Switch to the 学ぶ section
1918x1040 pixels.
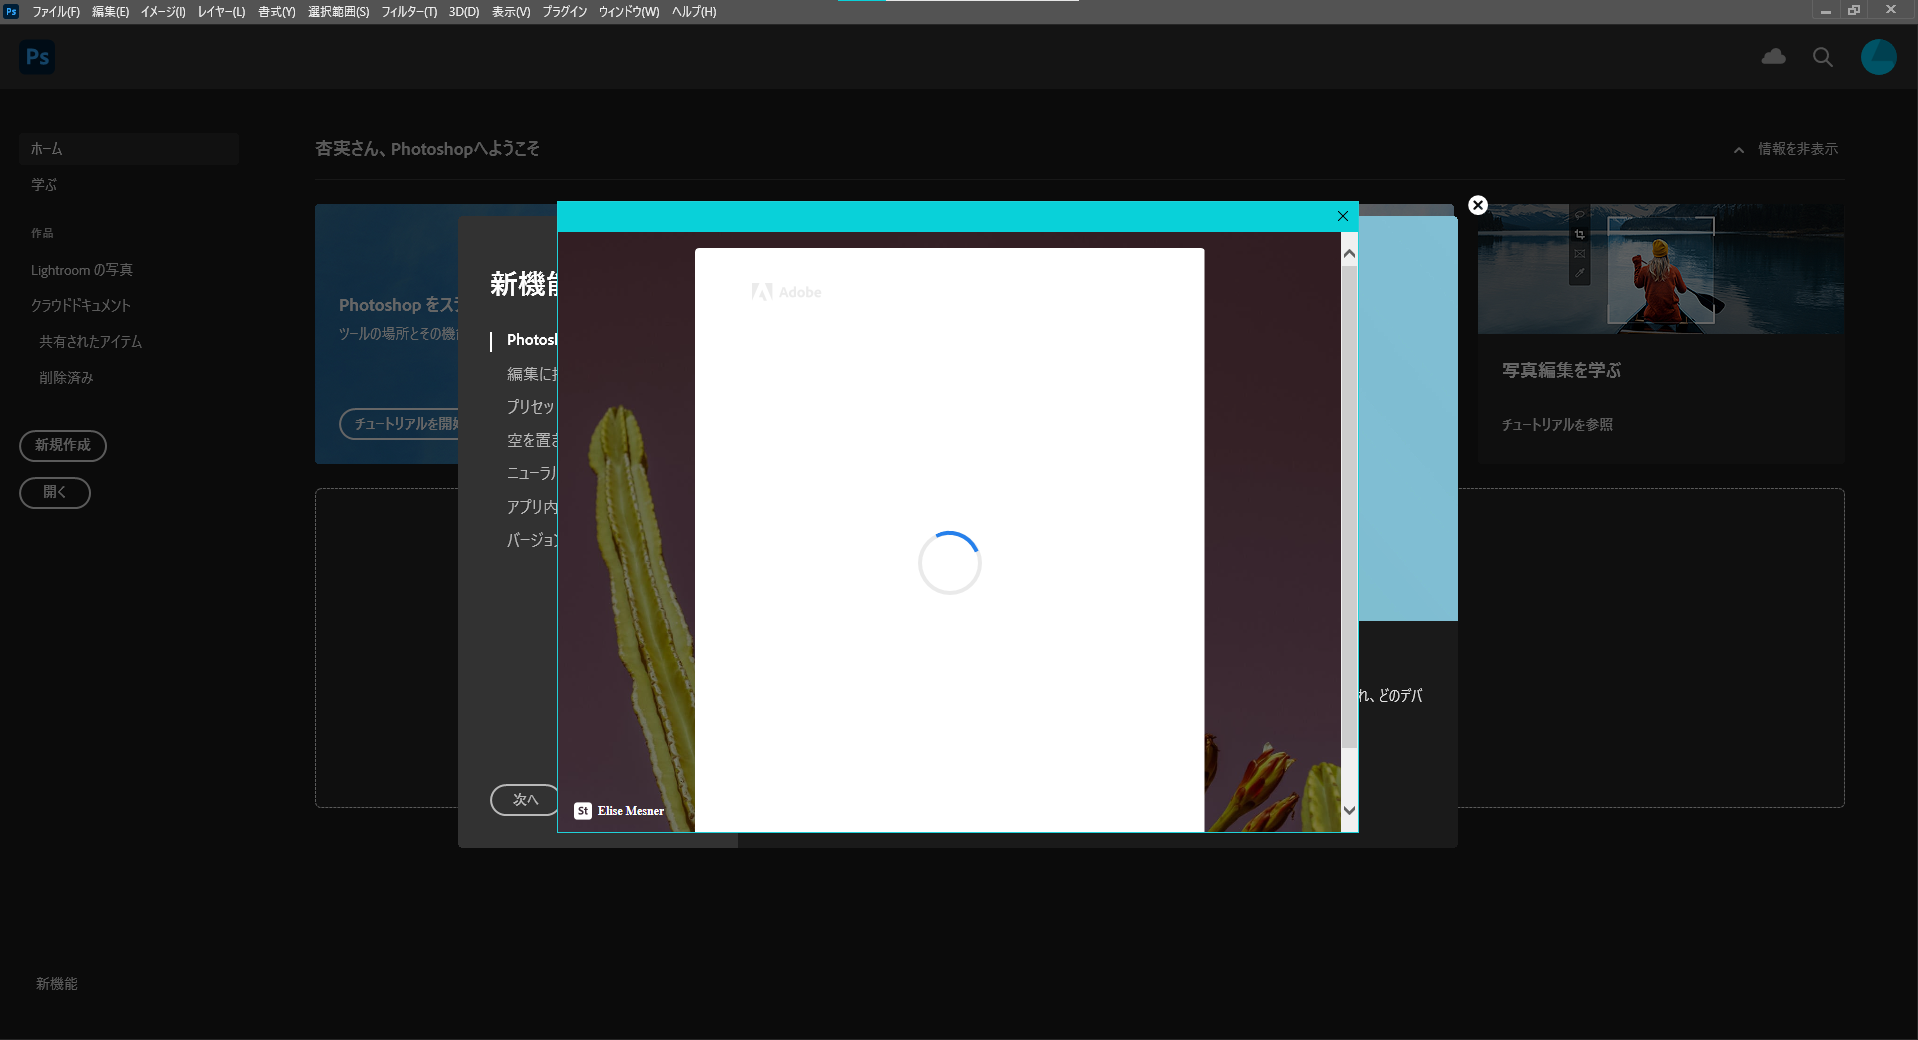tap(44, 184)
